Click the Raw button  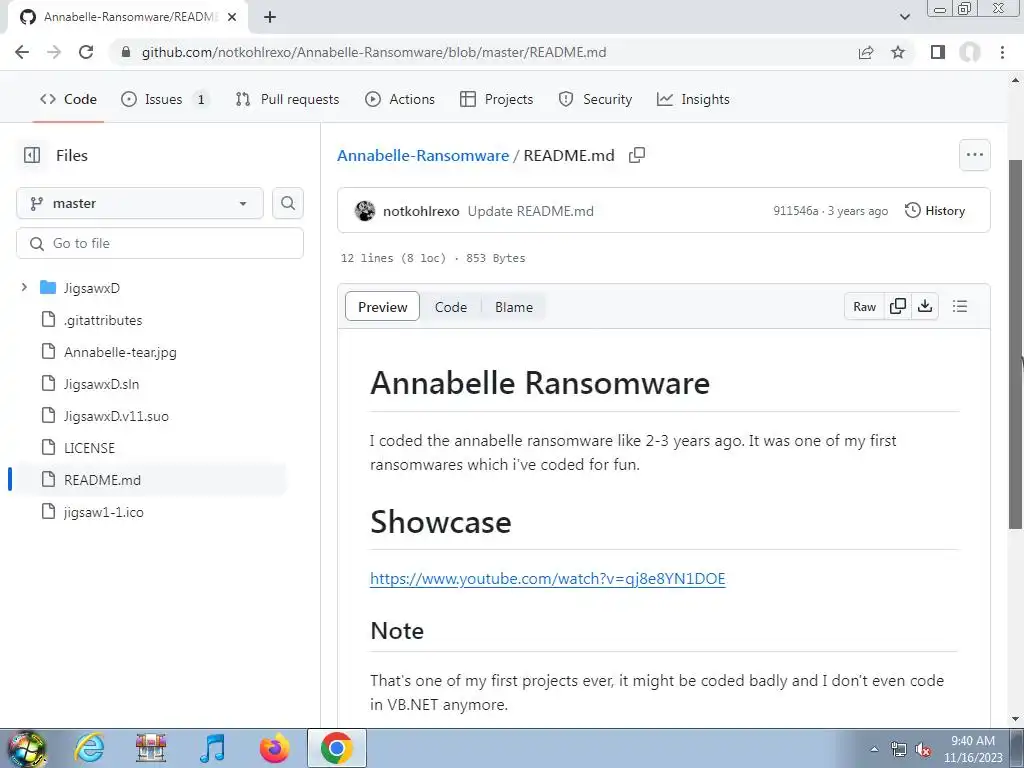pyautogui.click(x=864, y=306)
